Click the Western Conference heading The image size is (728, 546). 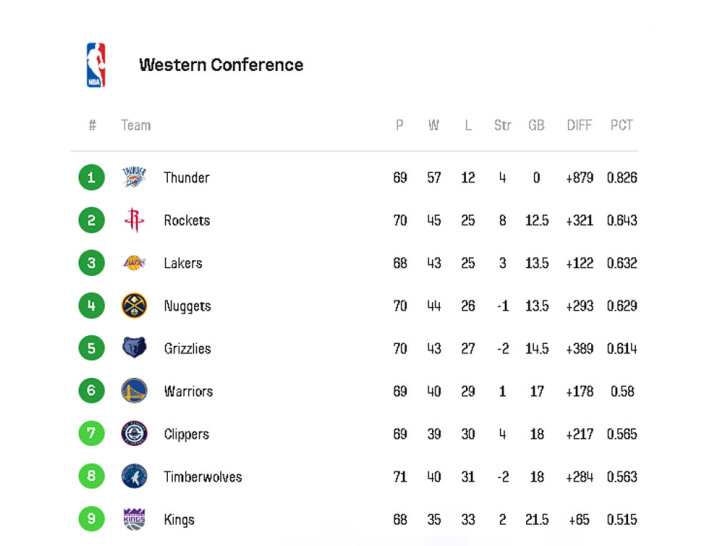pyautogui.click(x=221, y=65)
